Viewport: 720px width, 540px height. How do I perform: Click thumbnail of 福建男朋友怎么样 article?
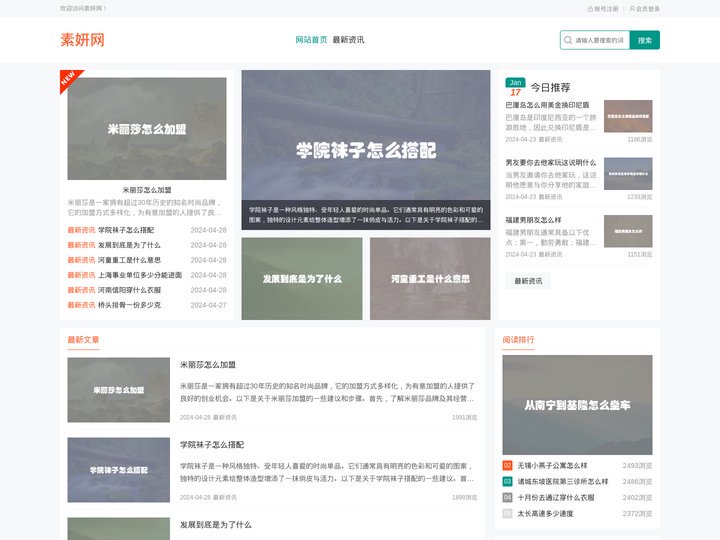(628, 231)
